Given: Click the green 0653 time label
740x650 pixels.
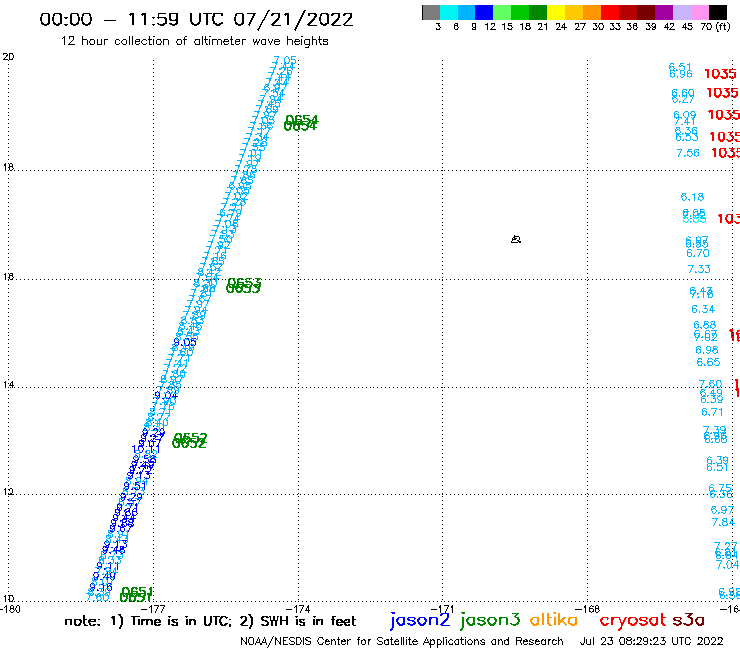Looking at the screenshot, I should [244, 286].
